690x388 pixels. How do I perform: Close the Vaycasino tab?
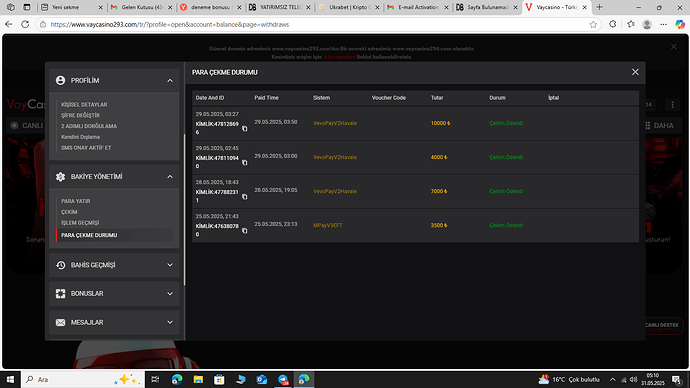point(584,7)
